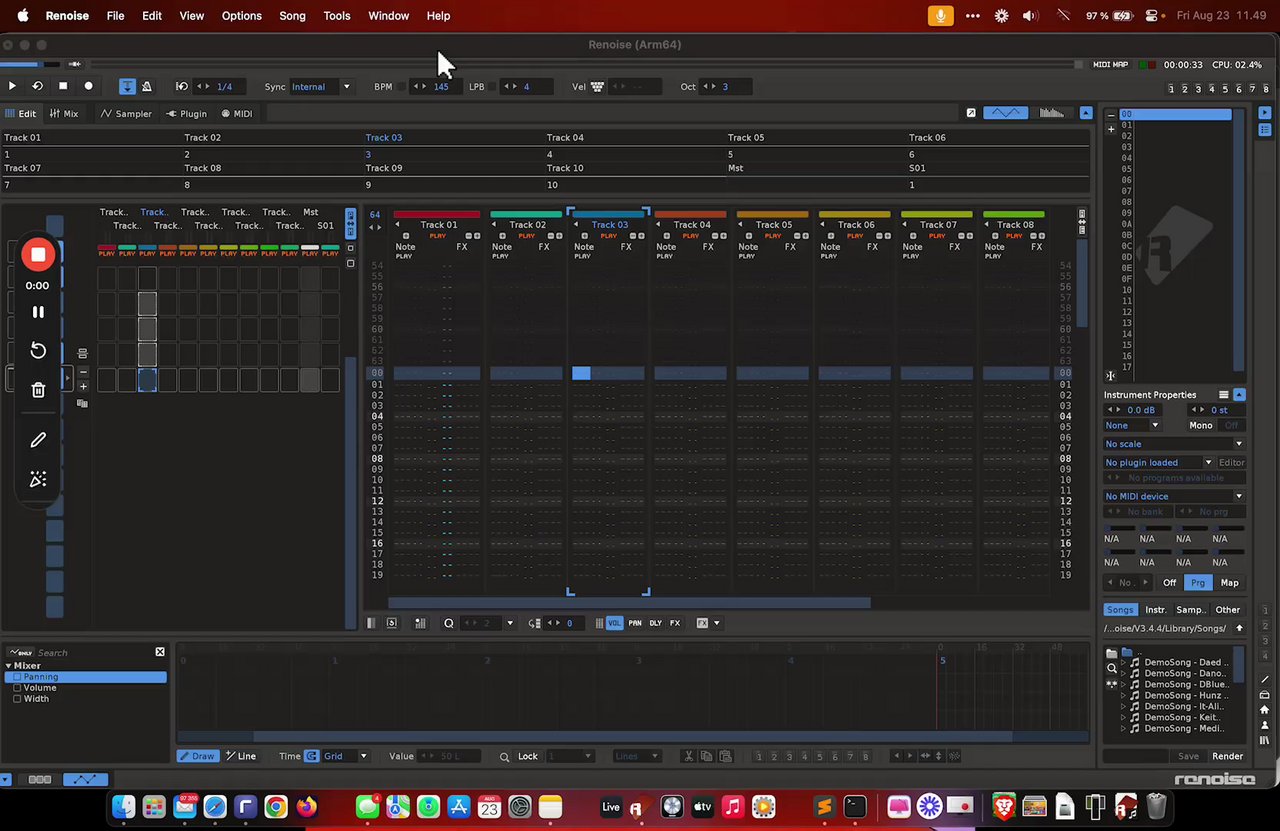The width and height of the screenshot is (1280, 831).
Task: Toggle pattern follow during playback
Action: (x=127, y=86)
